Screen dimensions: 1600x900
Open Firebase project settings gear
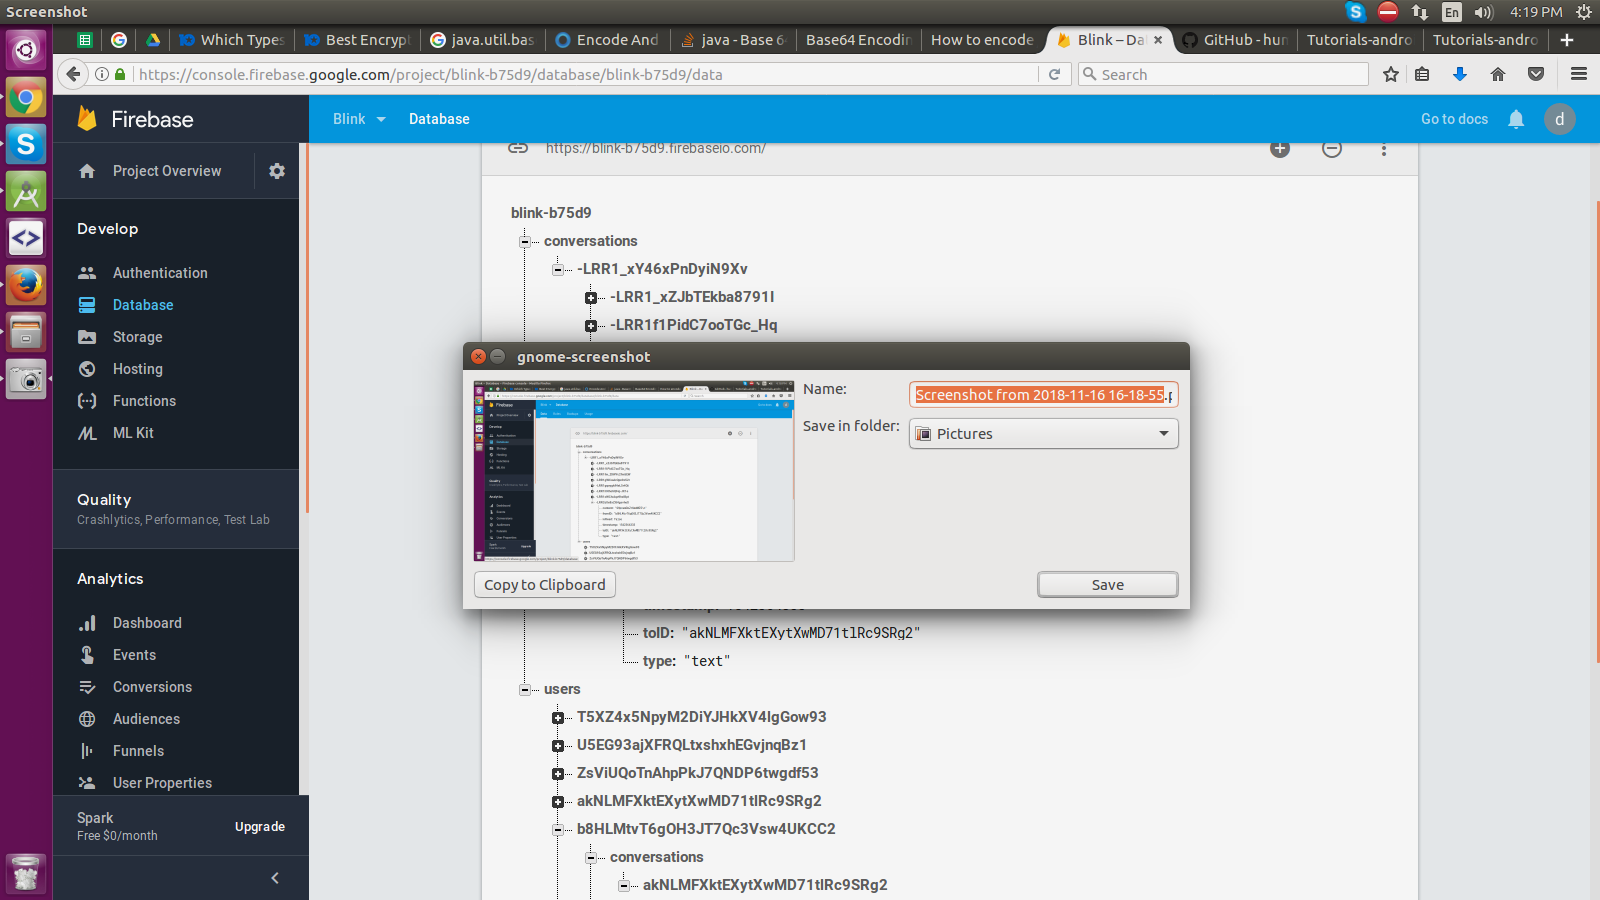(x=277, y=171)
